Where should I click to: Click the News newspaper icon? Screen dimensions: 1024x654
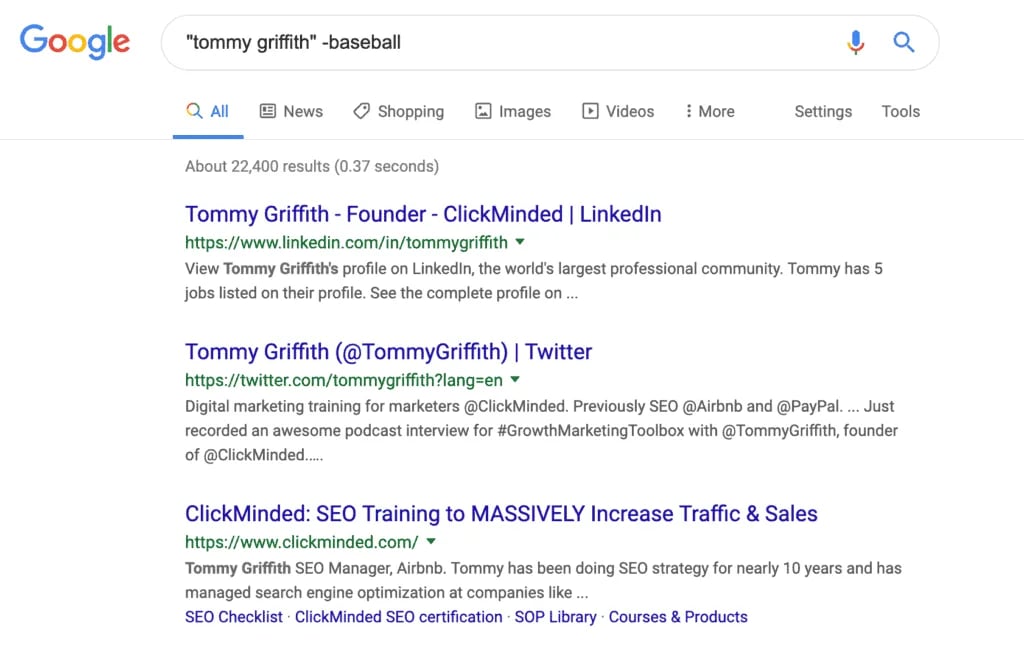[268, 111]
